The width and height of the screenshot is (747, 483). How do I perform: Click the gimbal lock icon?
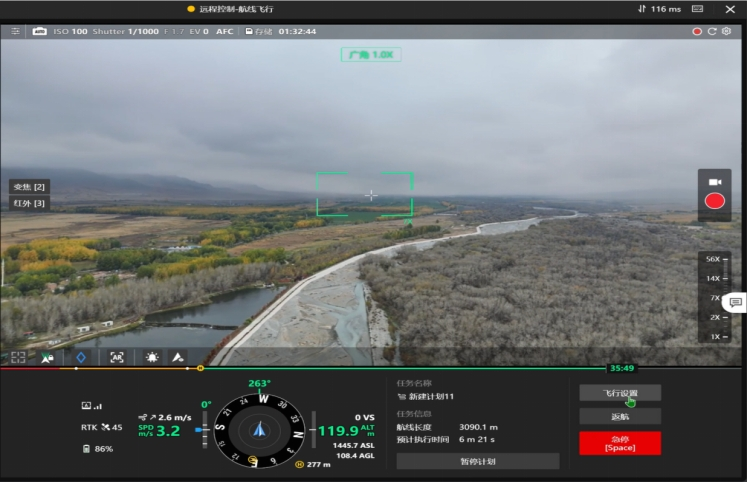coord(47,357)
